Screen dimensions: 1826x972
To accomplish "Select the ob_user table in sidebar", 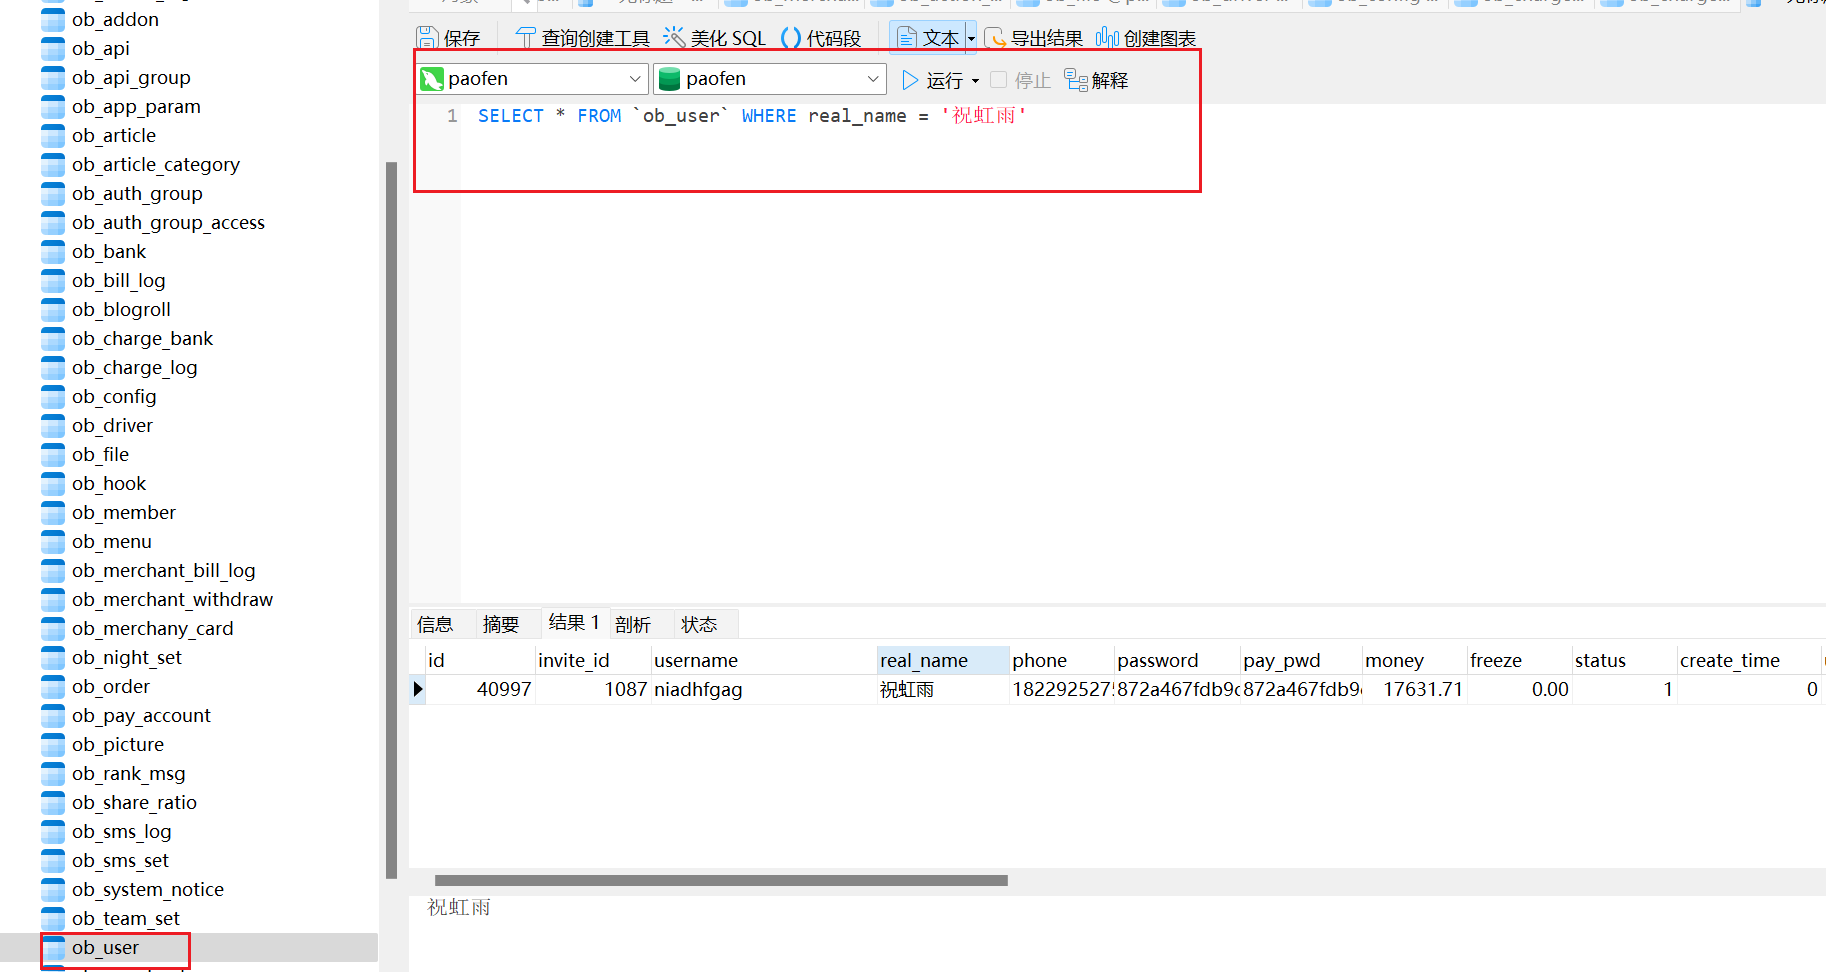I will click(105, 948).
